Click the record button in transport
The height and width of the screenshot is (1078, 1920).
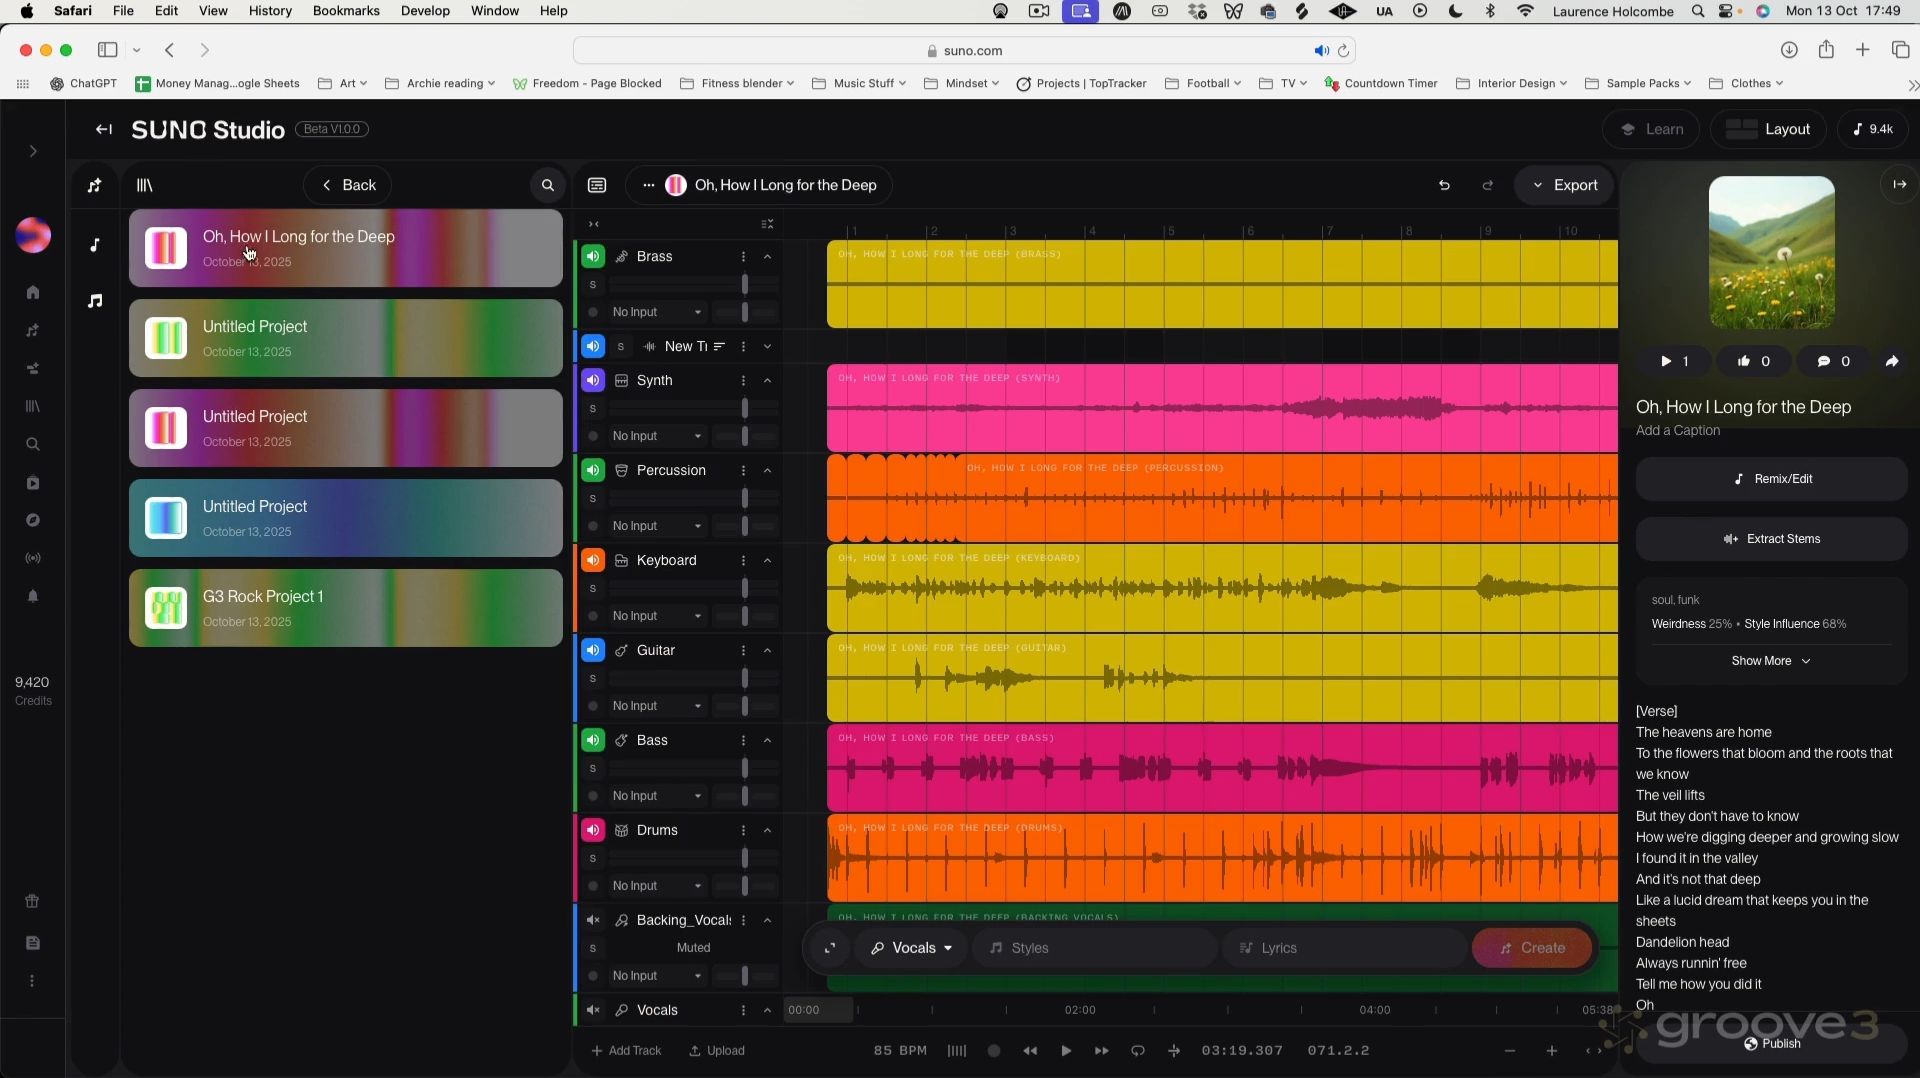(994, 1051)
